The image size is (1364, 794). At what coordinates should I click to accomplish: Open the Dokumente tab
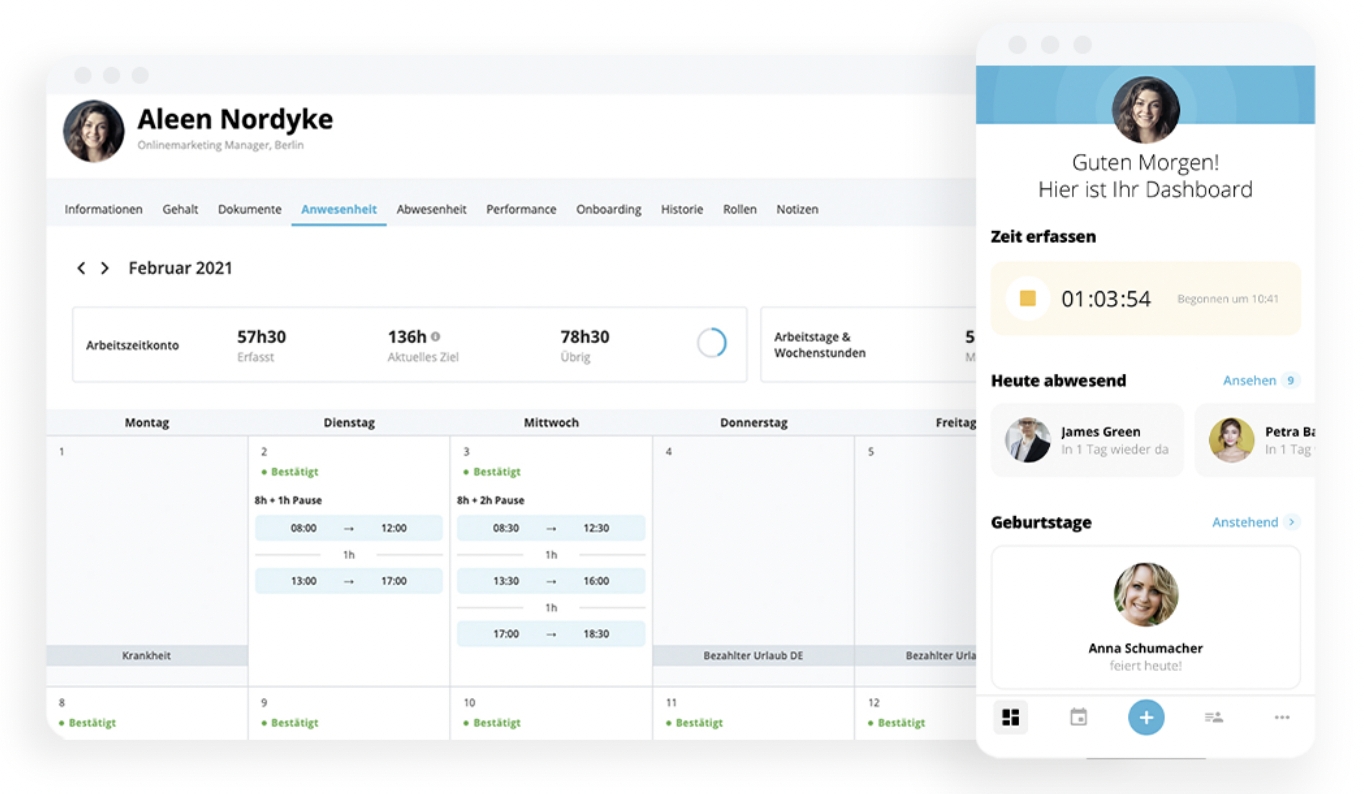pos(249,210)
